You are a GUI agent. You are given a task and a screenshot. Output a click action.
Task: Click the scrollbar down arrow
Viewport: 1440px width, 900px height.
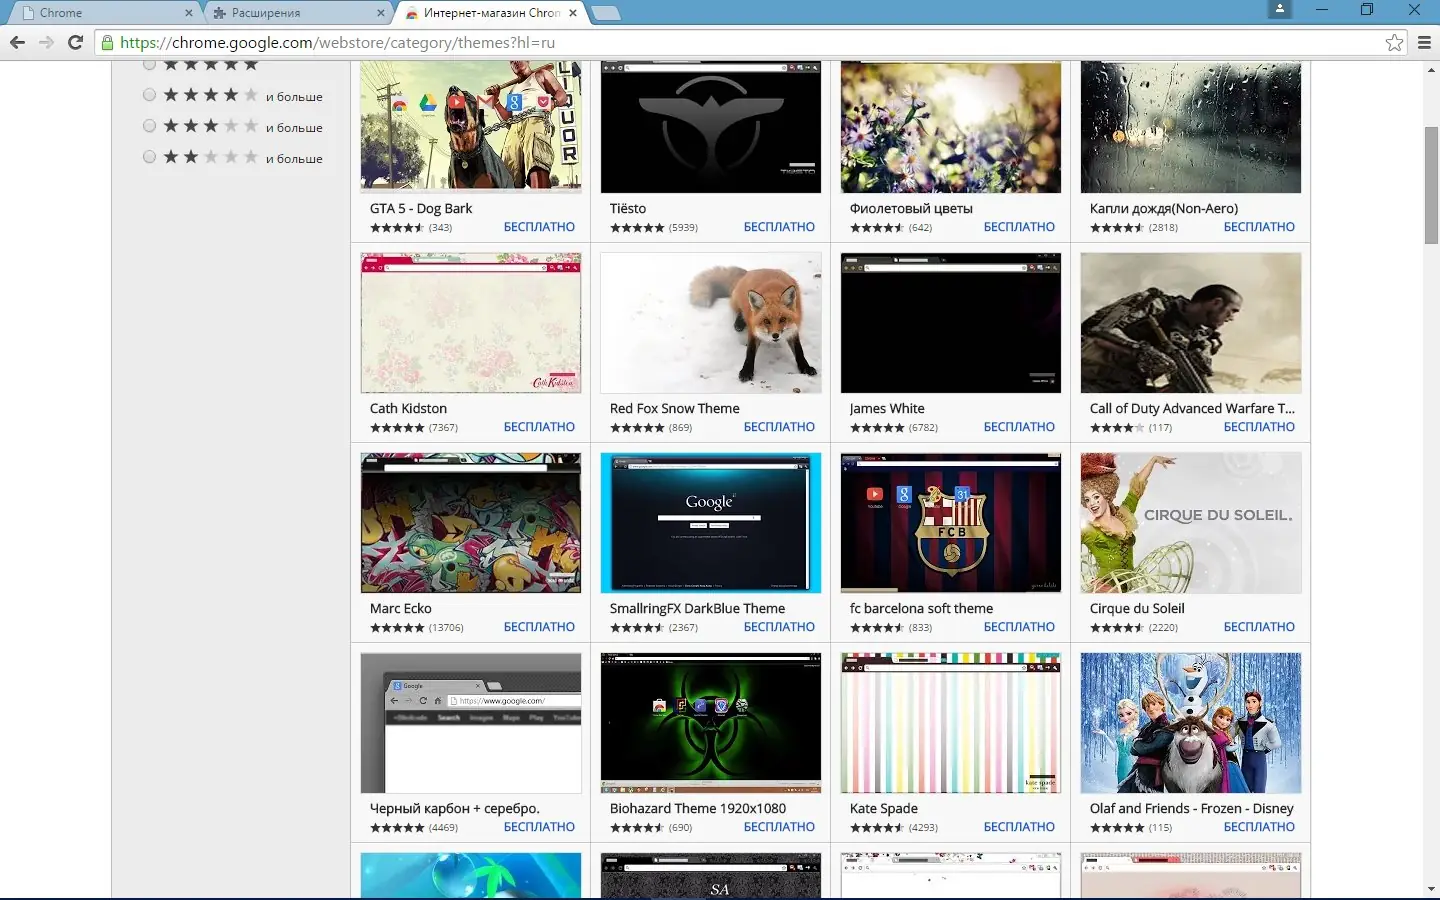pos(1431,889)
